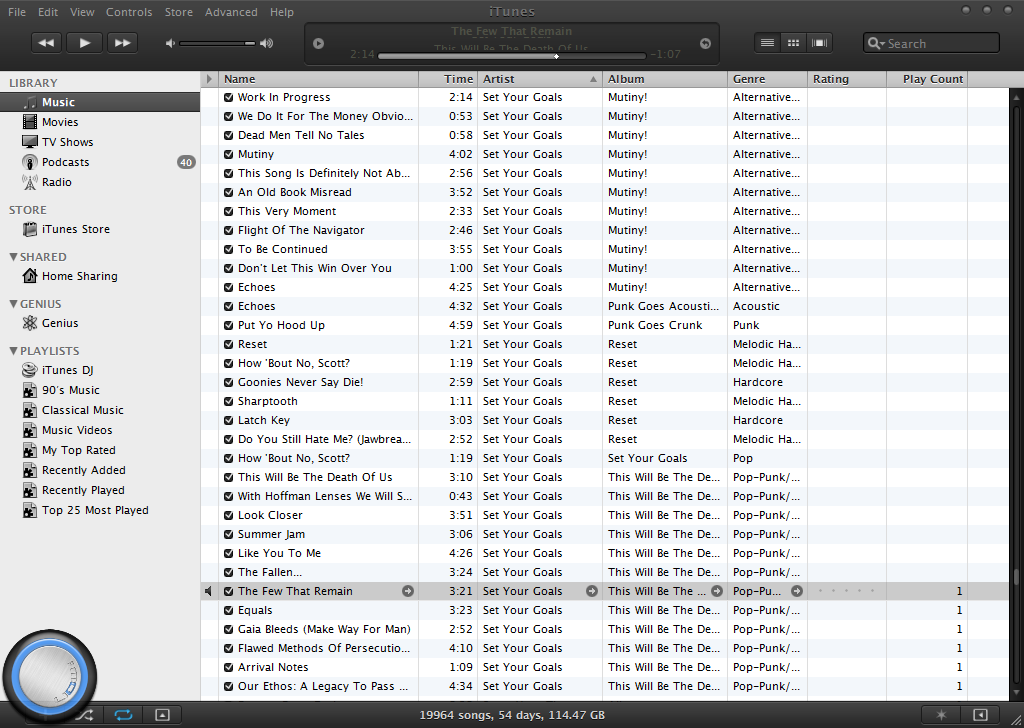Click the Search input field
Viewport: 1024px width, 728px height.
(x=931, y=44)
